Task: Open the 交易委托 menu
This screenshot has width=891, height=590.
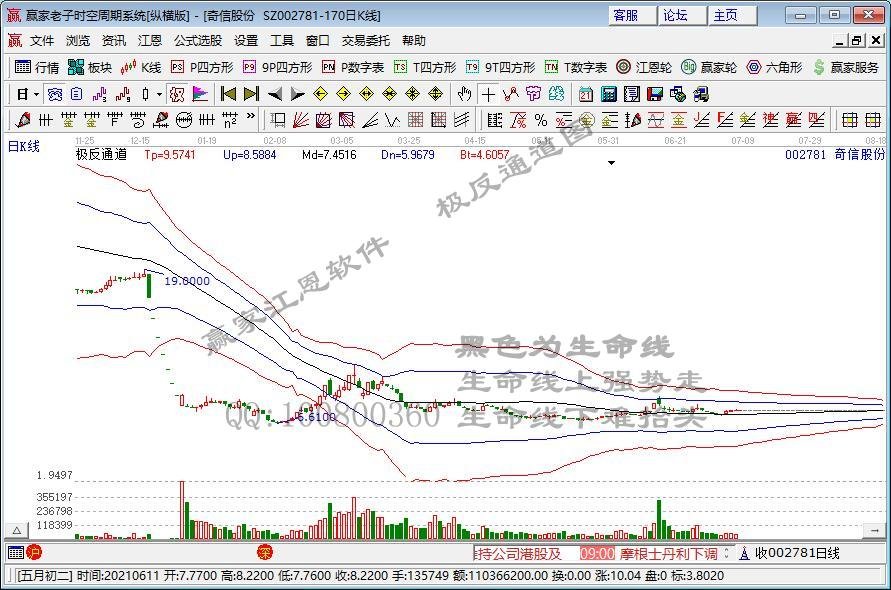Action: point(365,41)
